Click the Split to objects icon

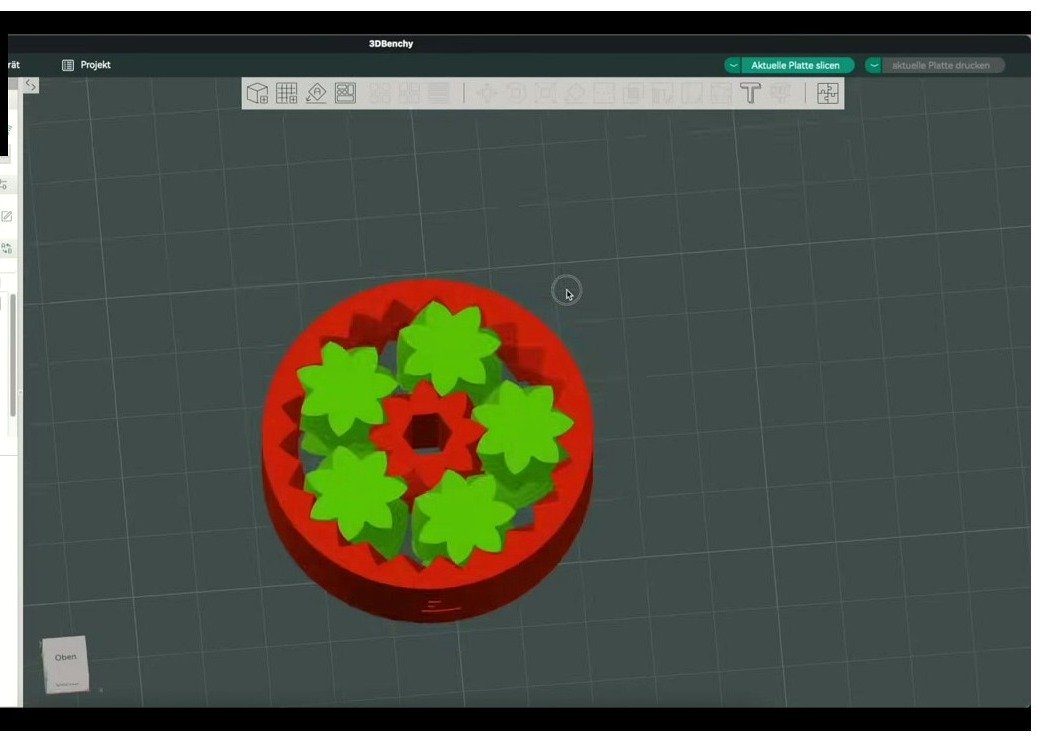[x=380, y=93]
